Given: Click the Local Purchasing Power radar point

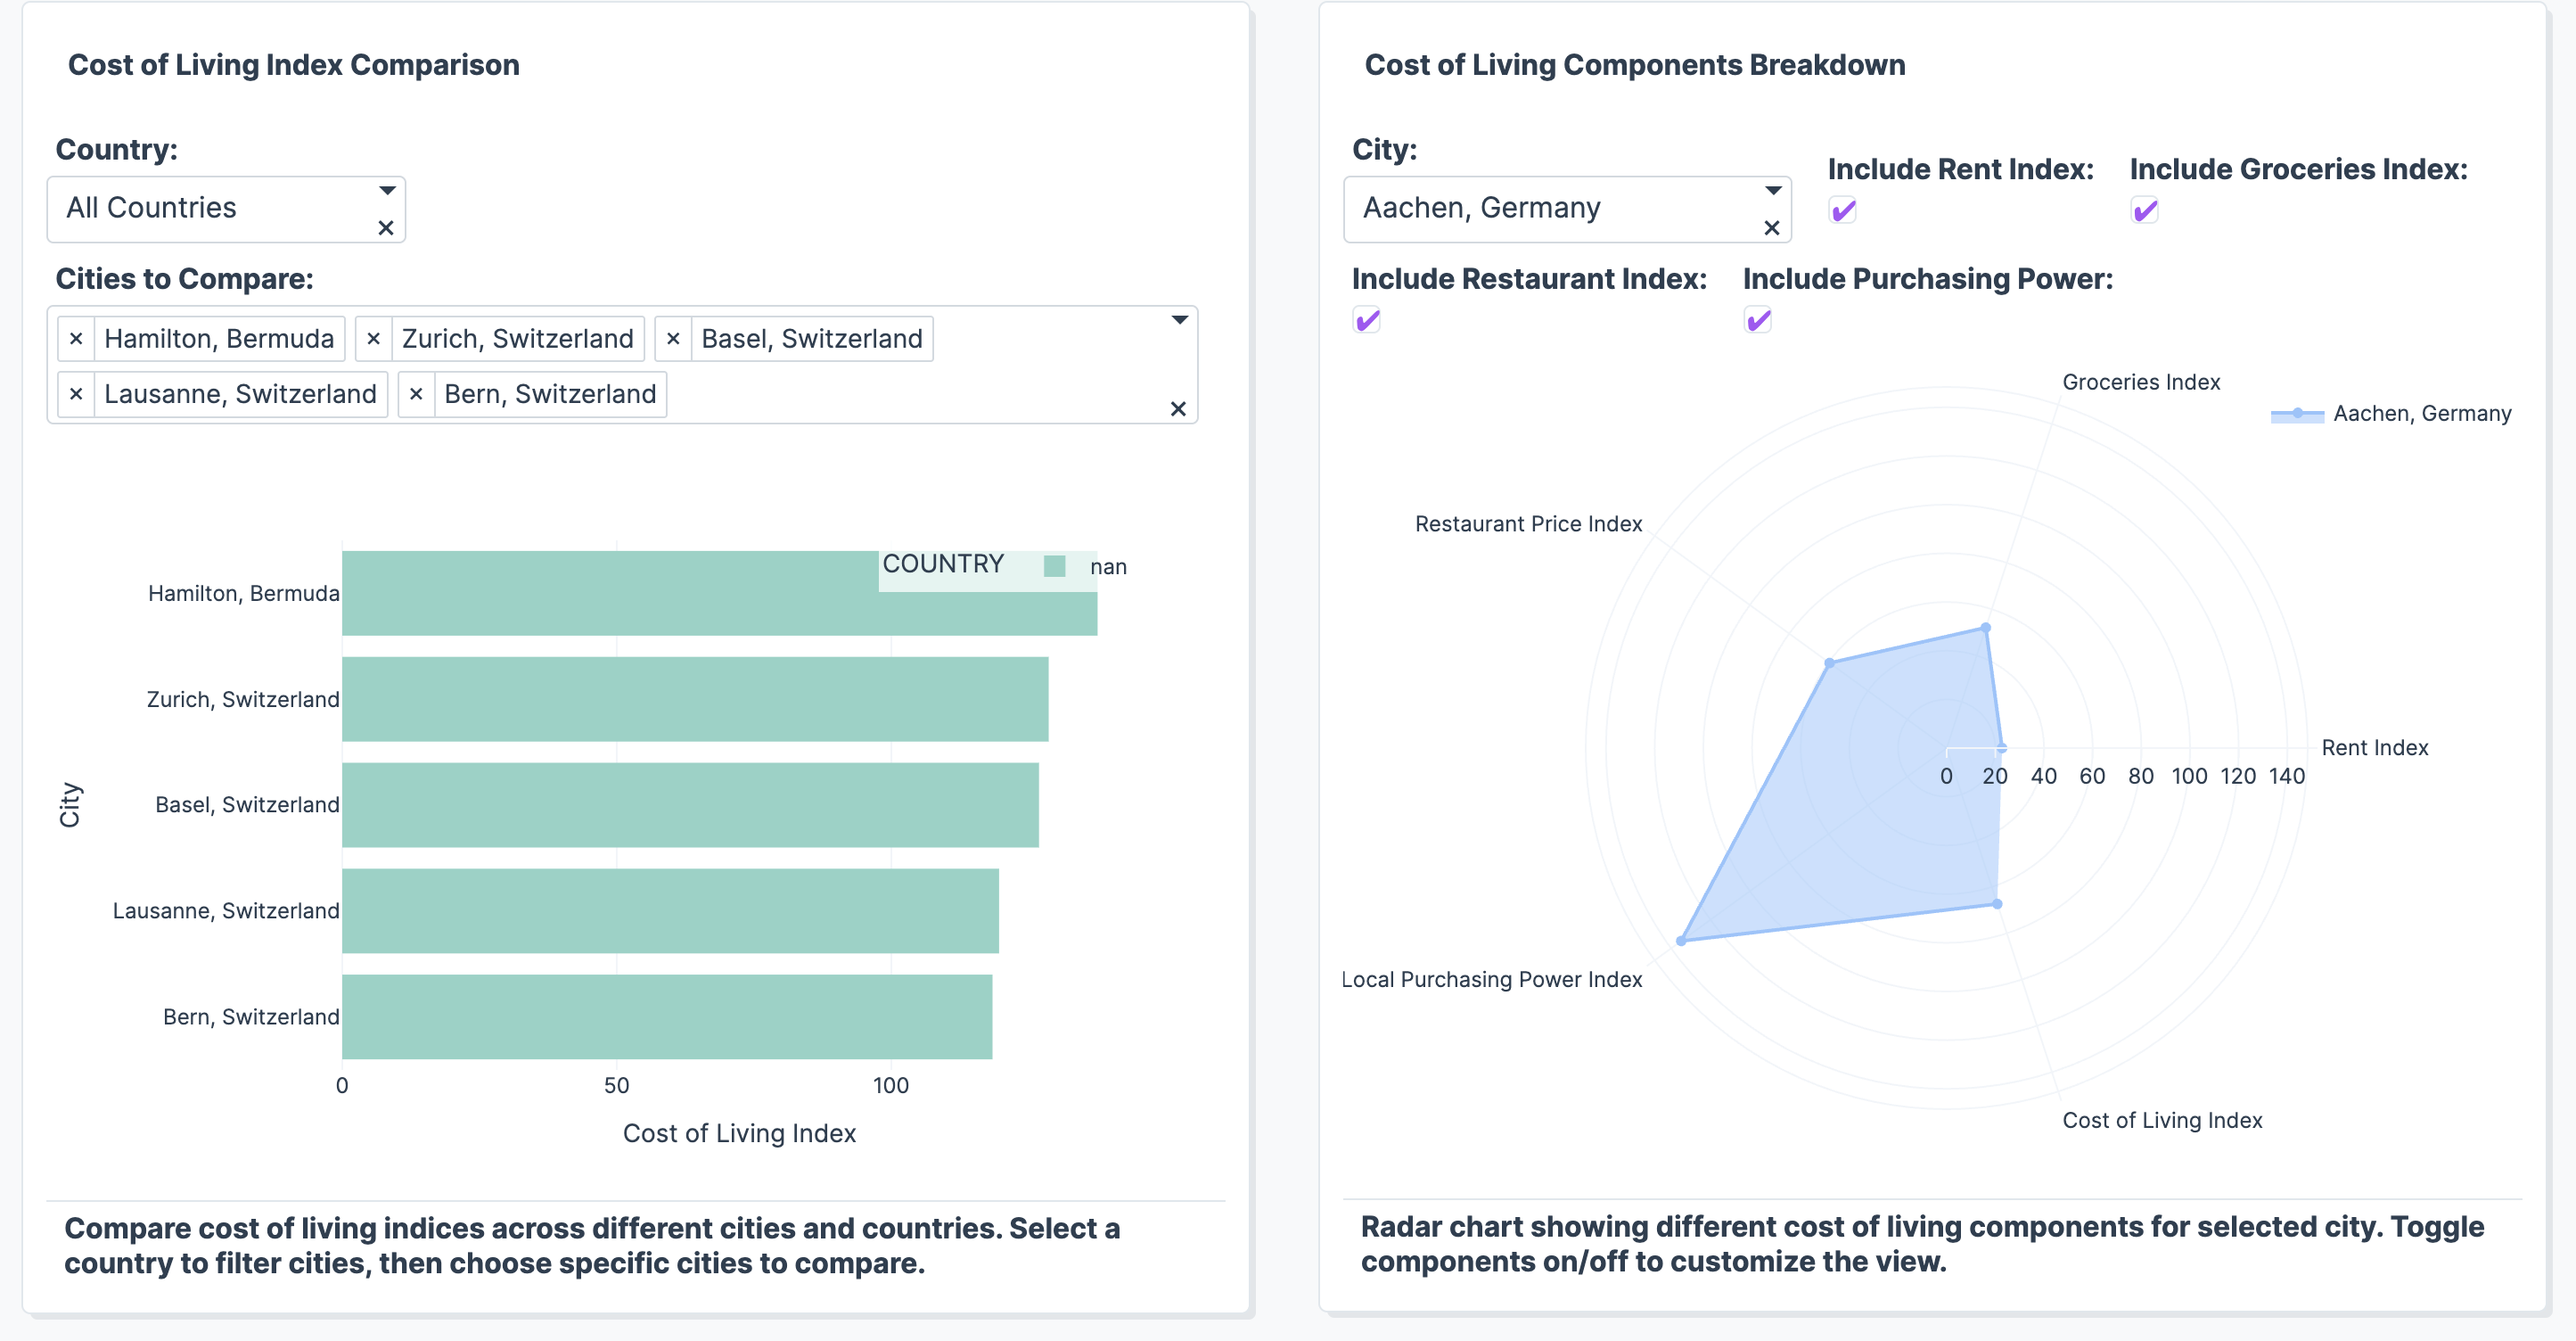Looking at the screenshot, I should tap(1682, 941).
